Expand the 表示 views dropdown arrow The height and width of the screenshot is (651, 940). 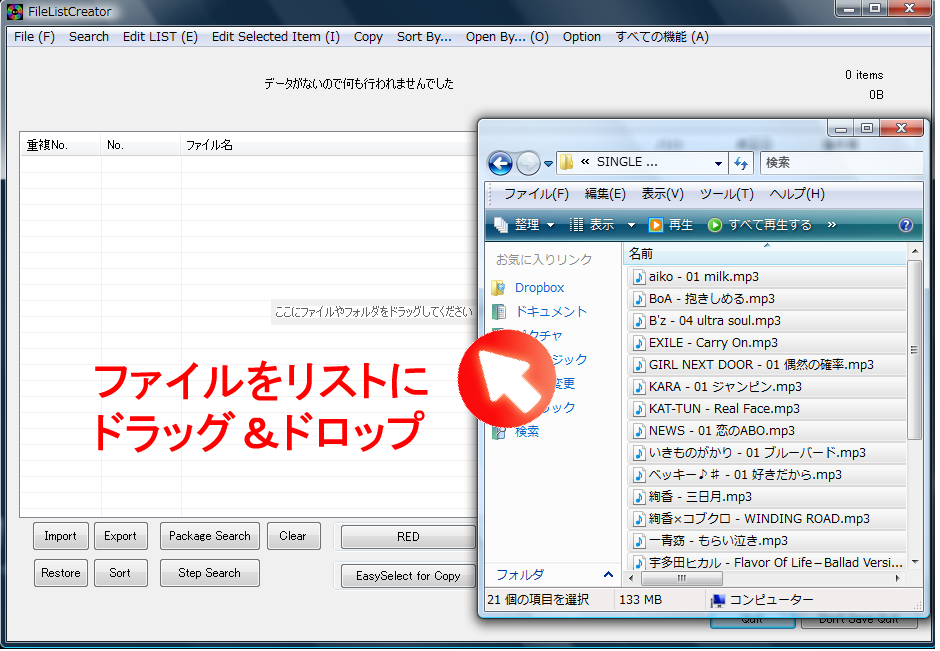(631, 225)
